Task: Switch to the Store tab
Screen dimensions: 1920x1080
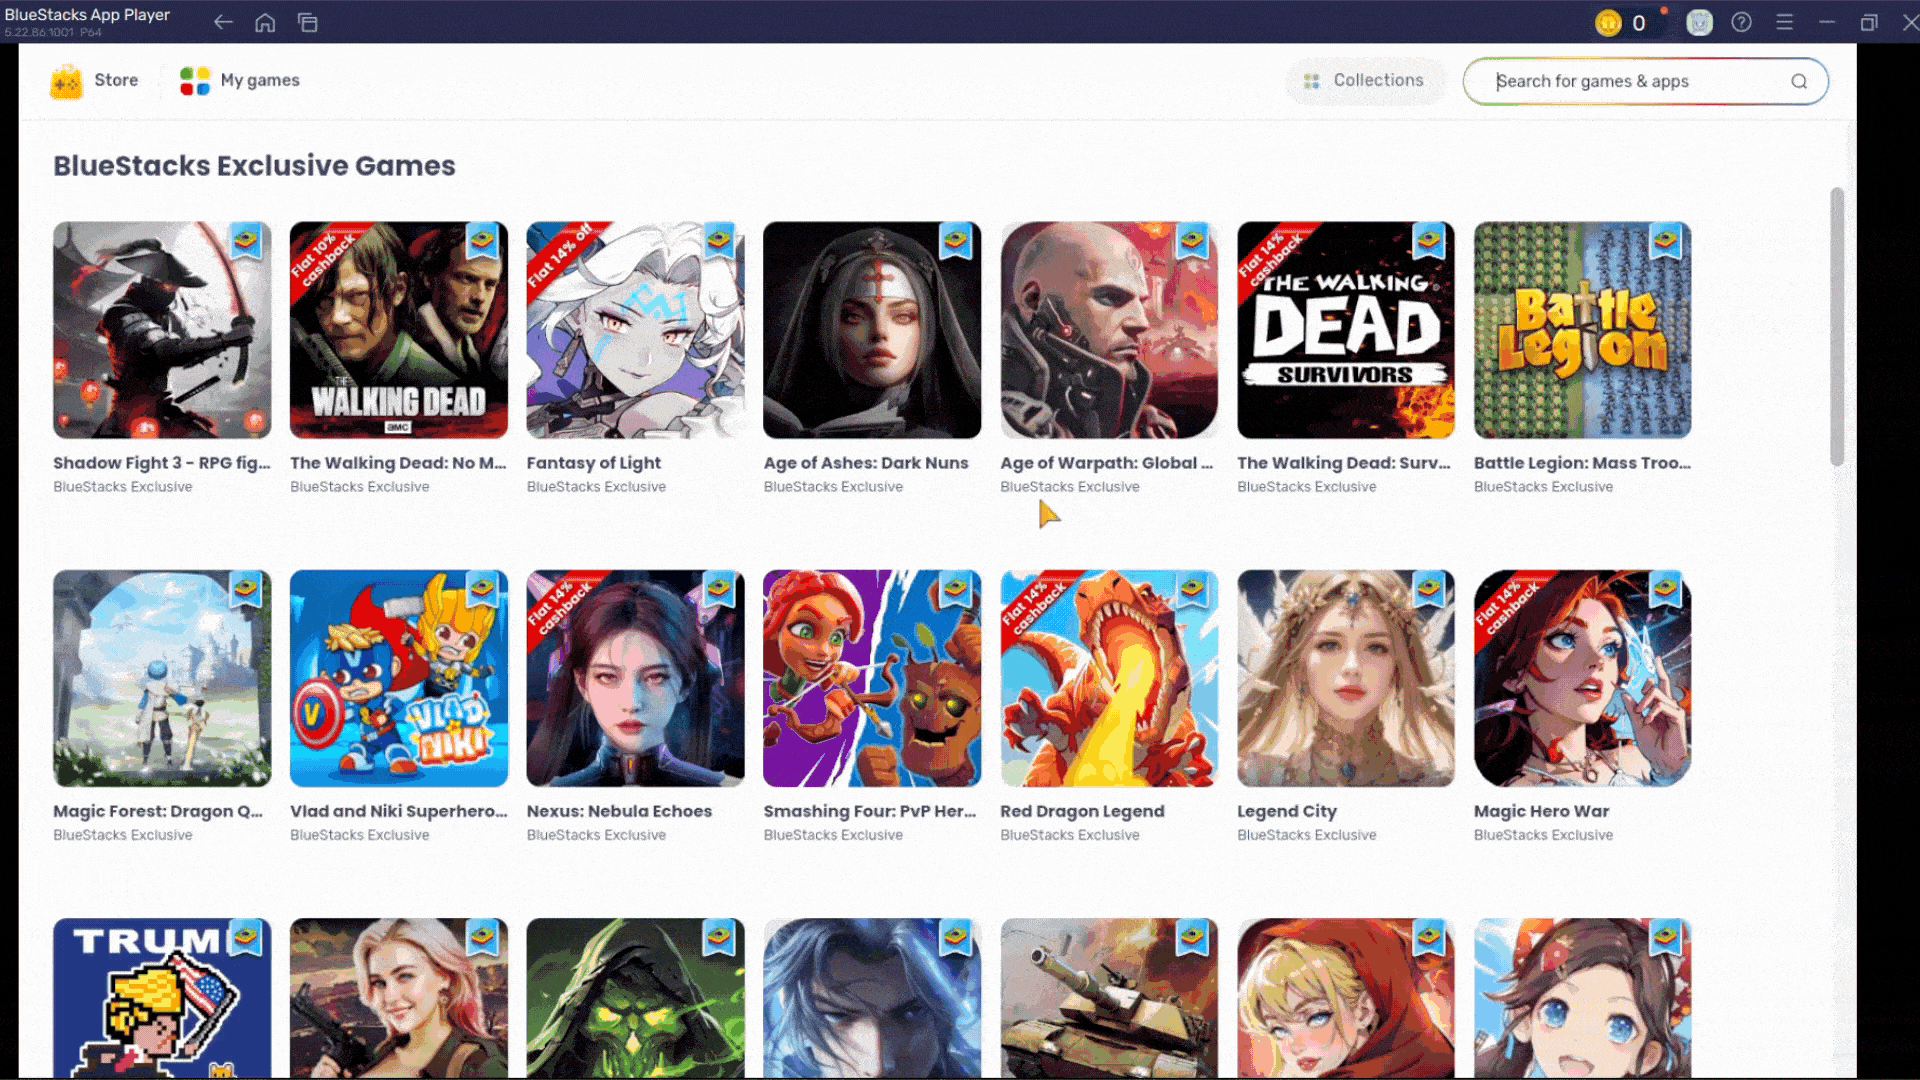Action: 95,81
